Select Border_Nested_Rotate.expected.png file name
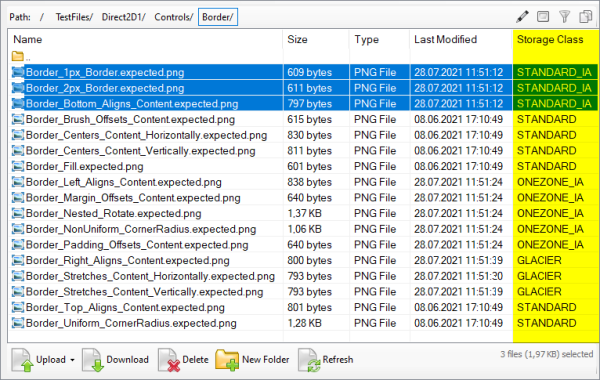Screen dimensions: 600x380 114,214
